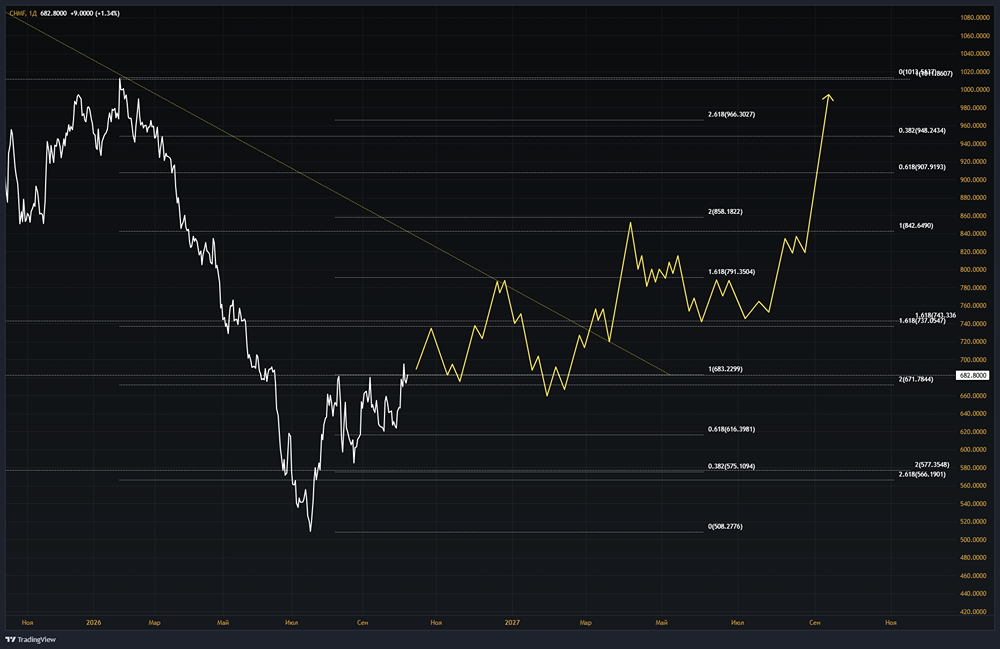The height and width of the screenshot is (649, 1000).
Task: Click the 682.8000 quote in chart header
Action: point(54,13)
